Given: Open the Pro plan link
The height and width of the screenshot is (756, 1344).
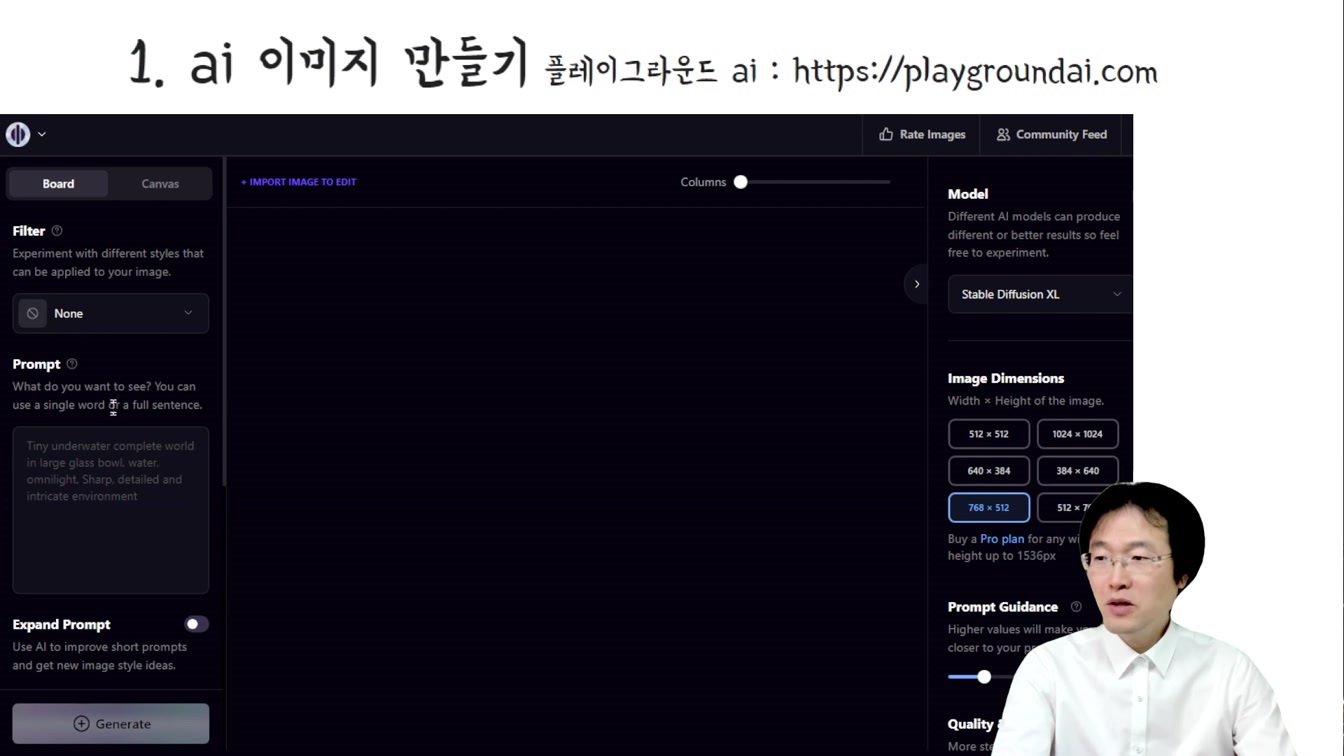Looking at the screenshot, I should click(x=1002, y=539).
